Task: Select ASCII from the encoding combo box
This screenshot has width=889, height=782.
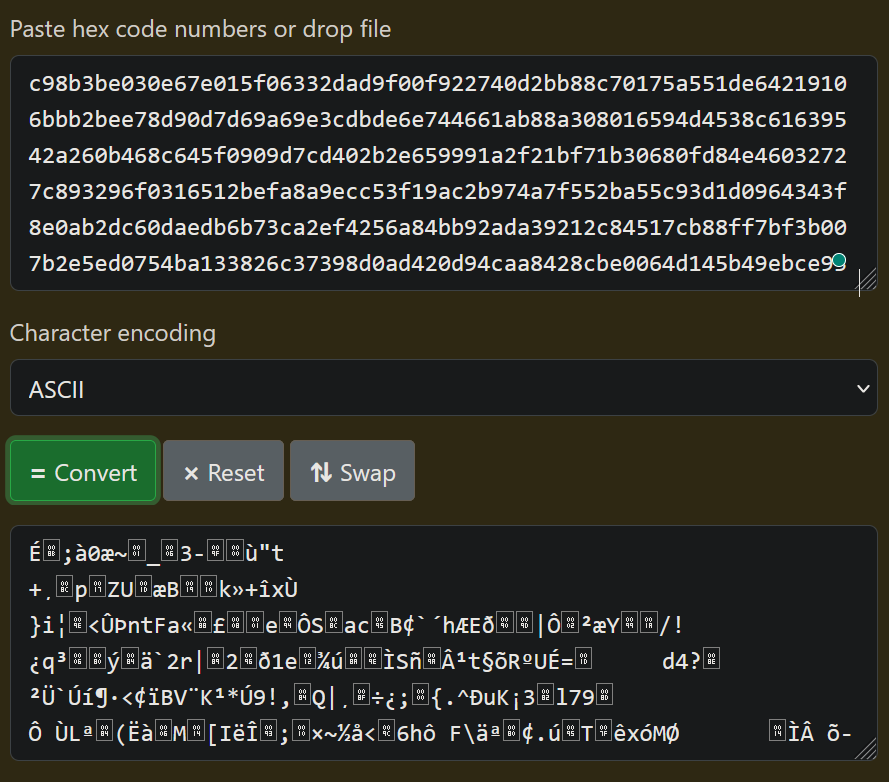Action: [x=444, y=388]
